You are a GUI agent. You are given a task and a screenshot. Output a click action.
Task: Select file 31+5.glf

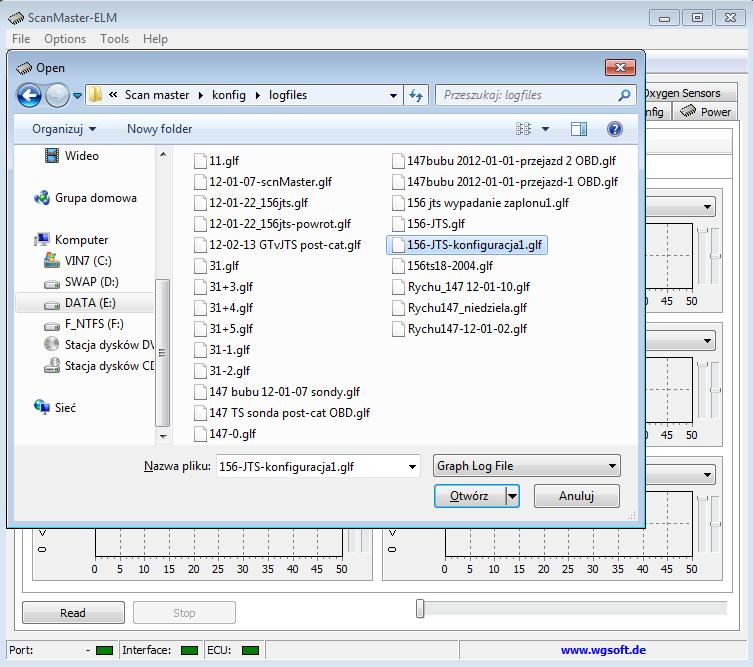coord(223,329)
